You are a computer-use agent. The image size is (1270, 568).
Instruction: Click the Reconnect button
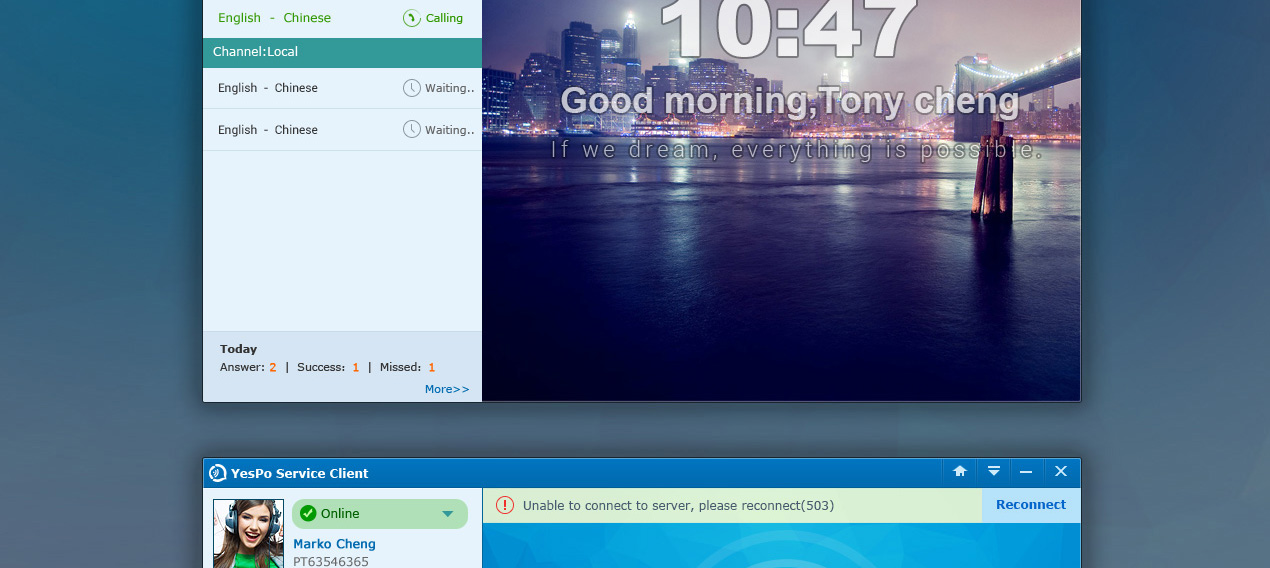tap(1031, 505)
